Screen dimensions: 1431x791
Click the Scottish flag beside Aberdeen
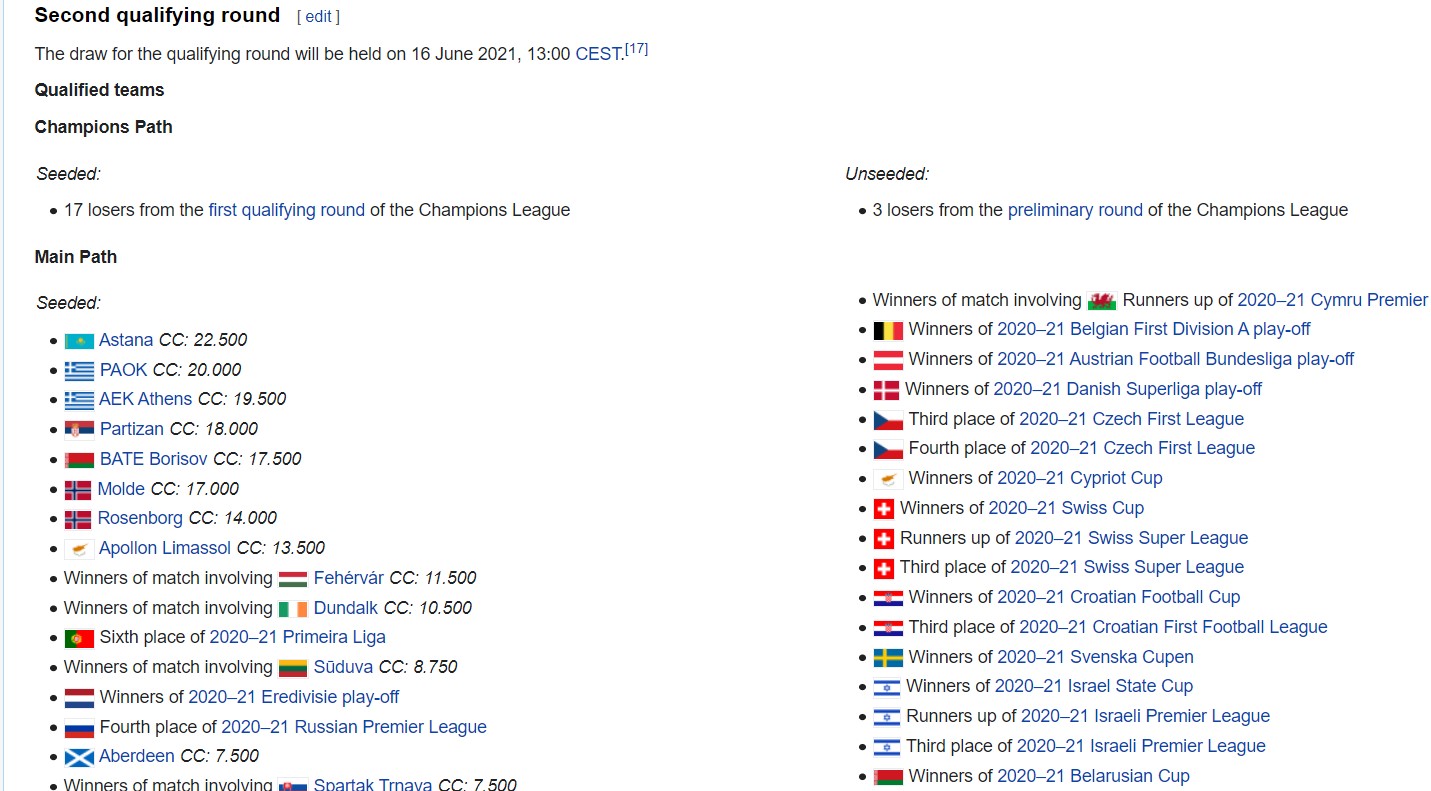point(79,757)
